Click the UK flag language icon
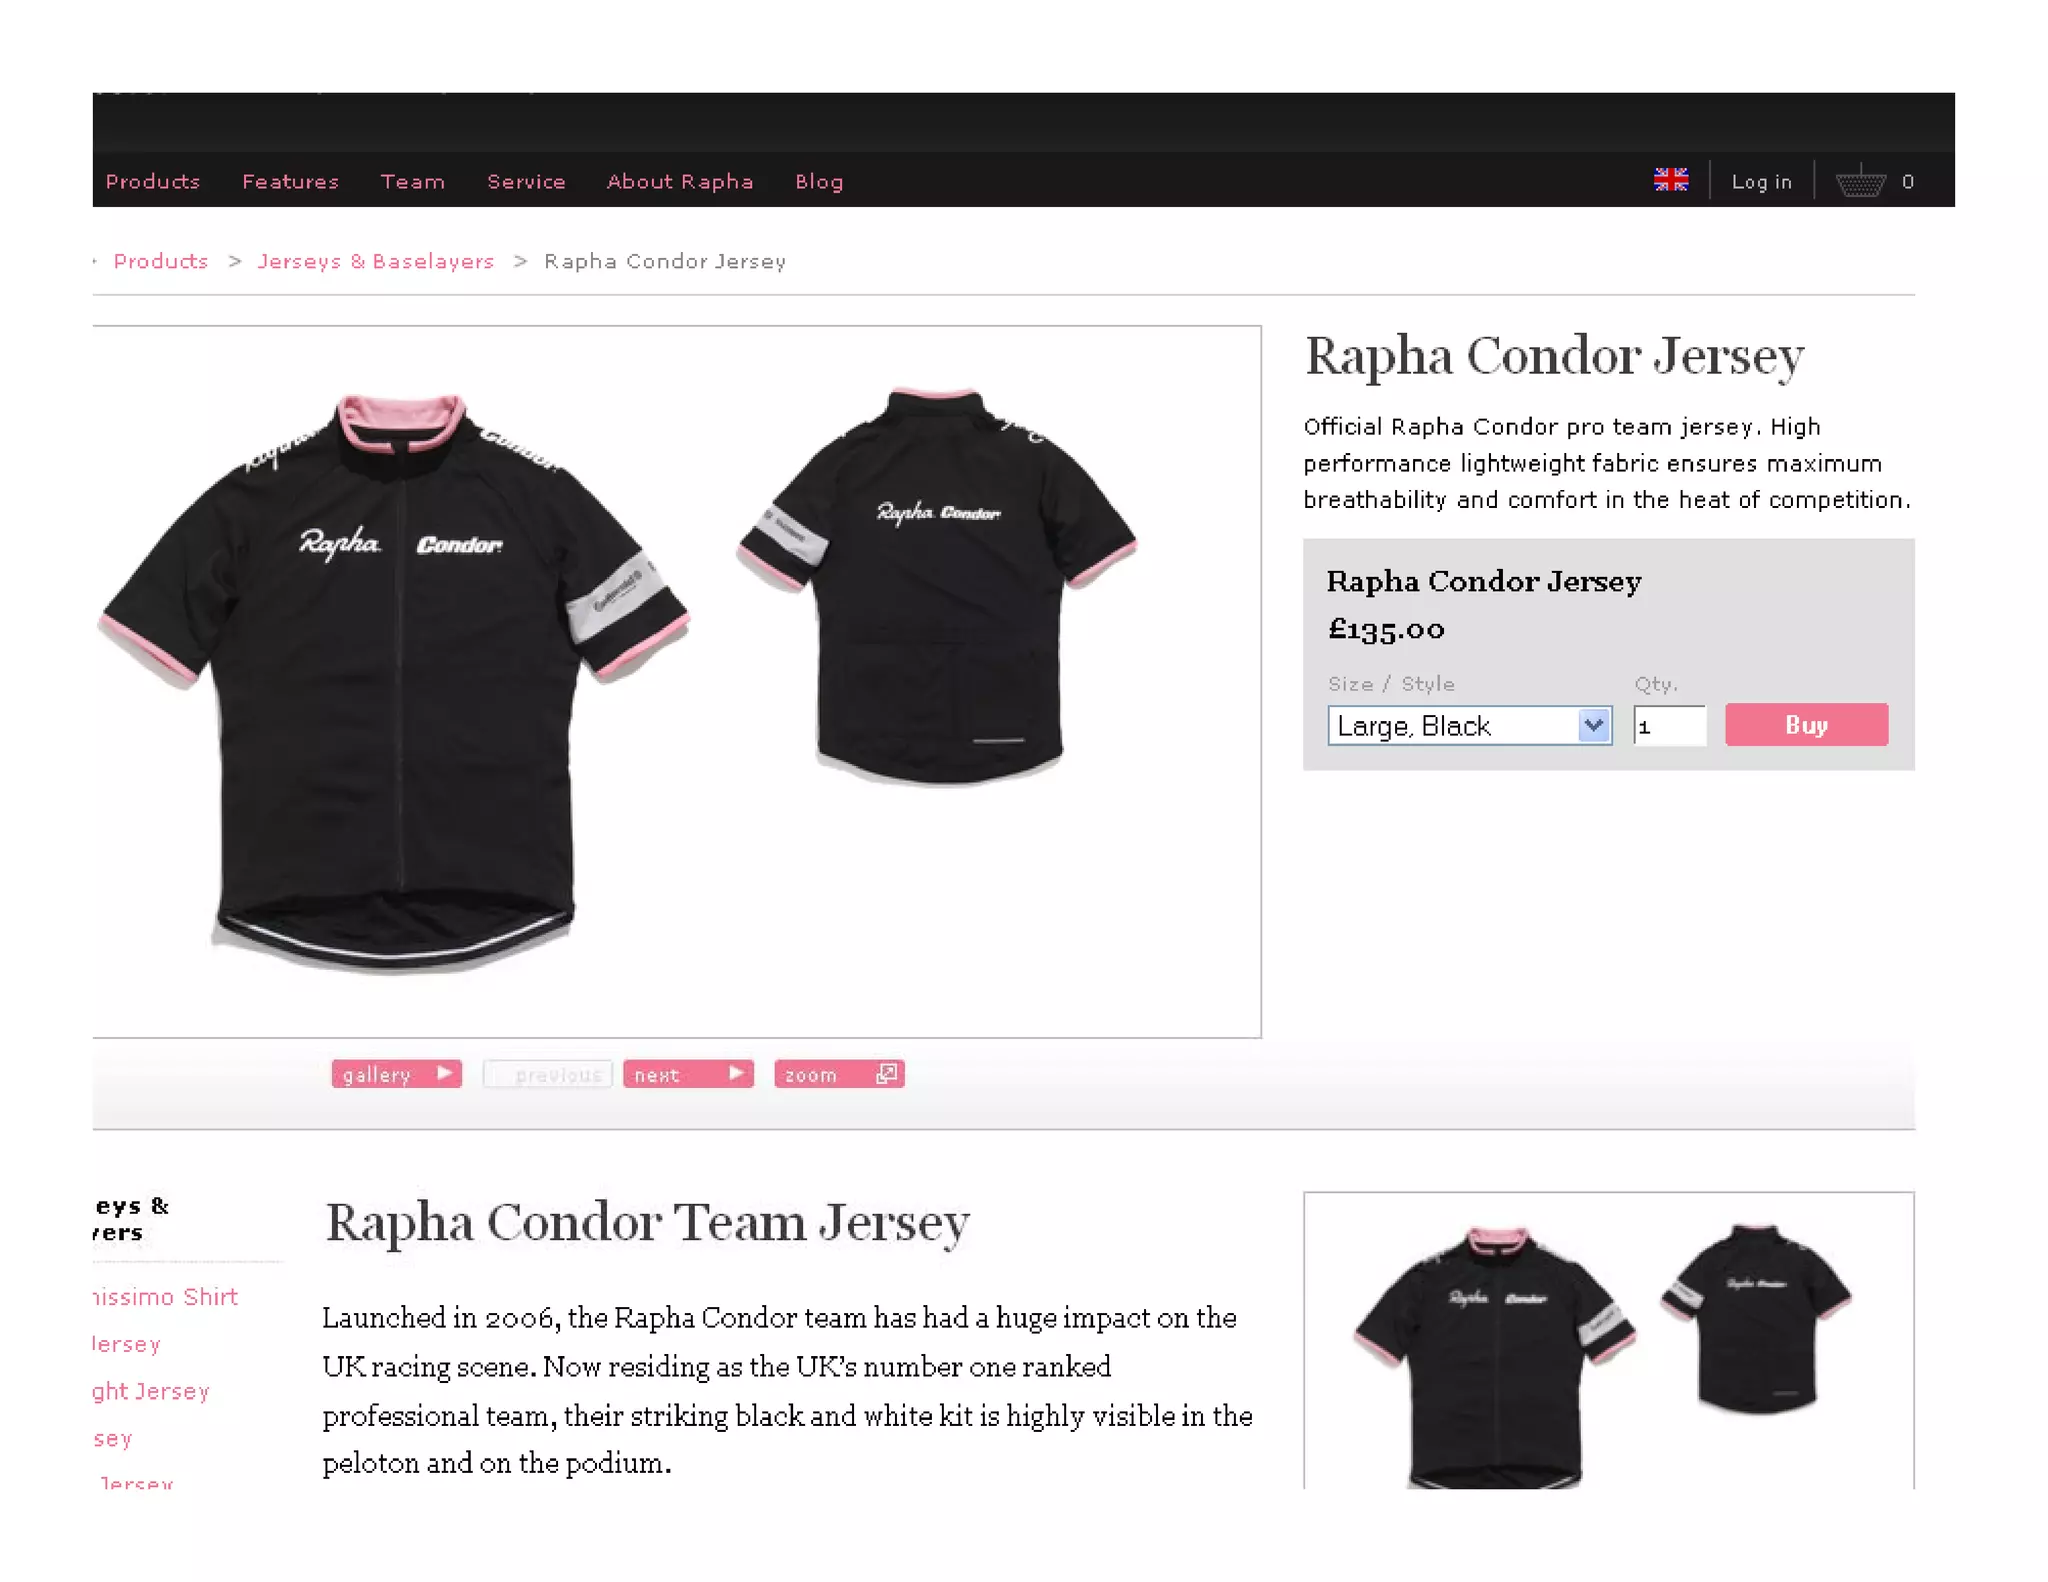2048x1582 pixels. pyautogui.click(x=1670, y=180)
